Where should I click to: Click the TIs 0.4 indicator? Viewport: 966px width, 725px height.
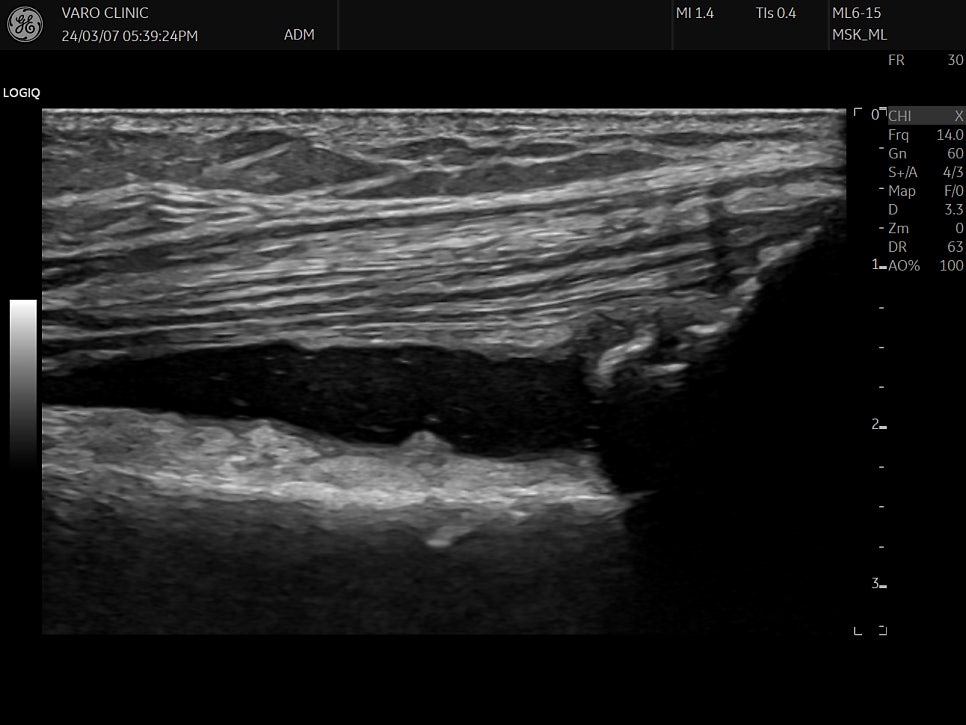(x=776, y=13)
